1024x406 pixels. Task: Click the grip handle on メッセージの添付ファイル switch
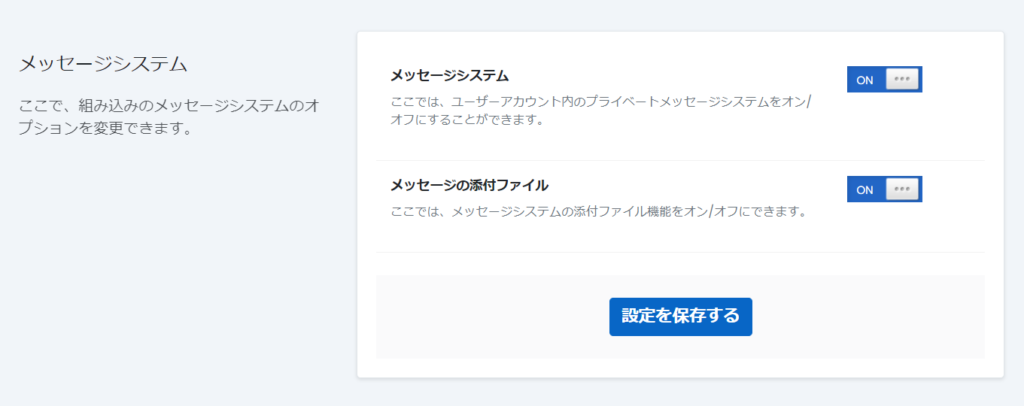(902, 189)
